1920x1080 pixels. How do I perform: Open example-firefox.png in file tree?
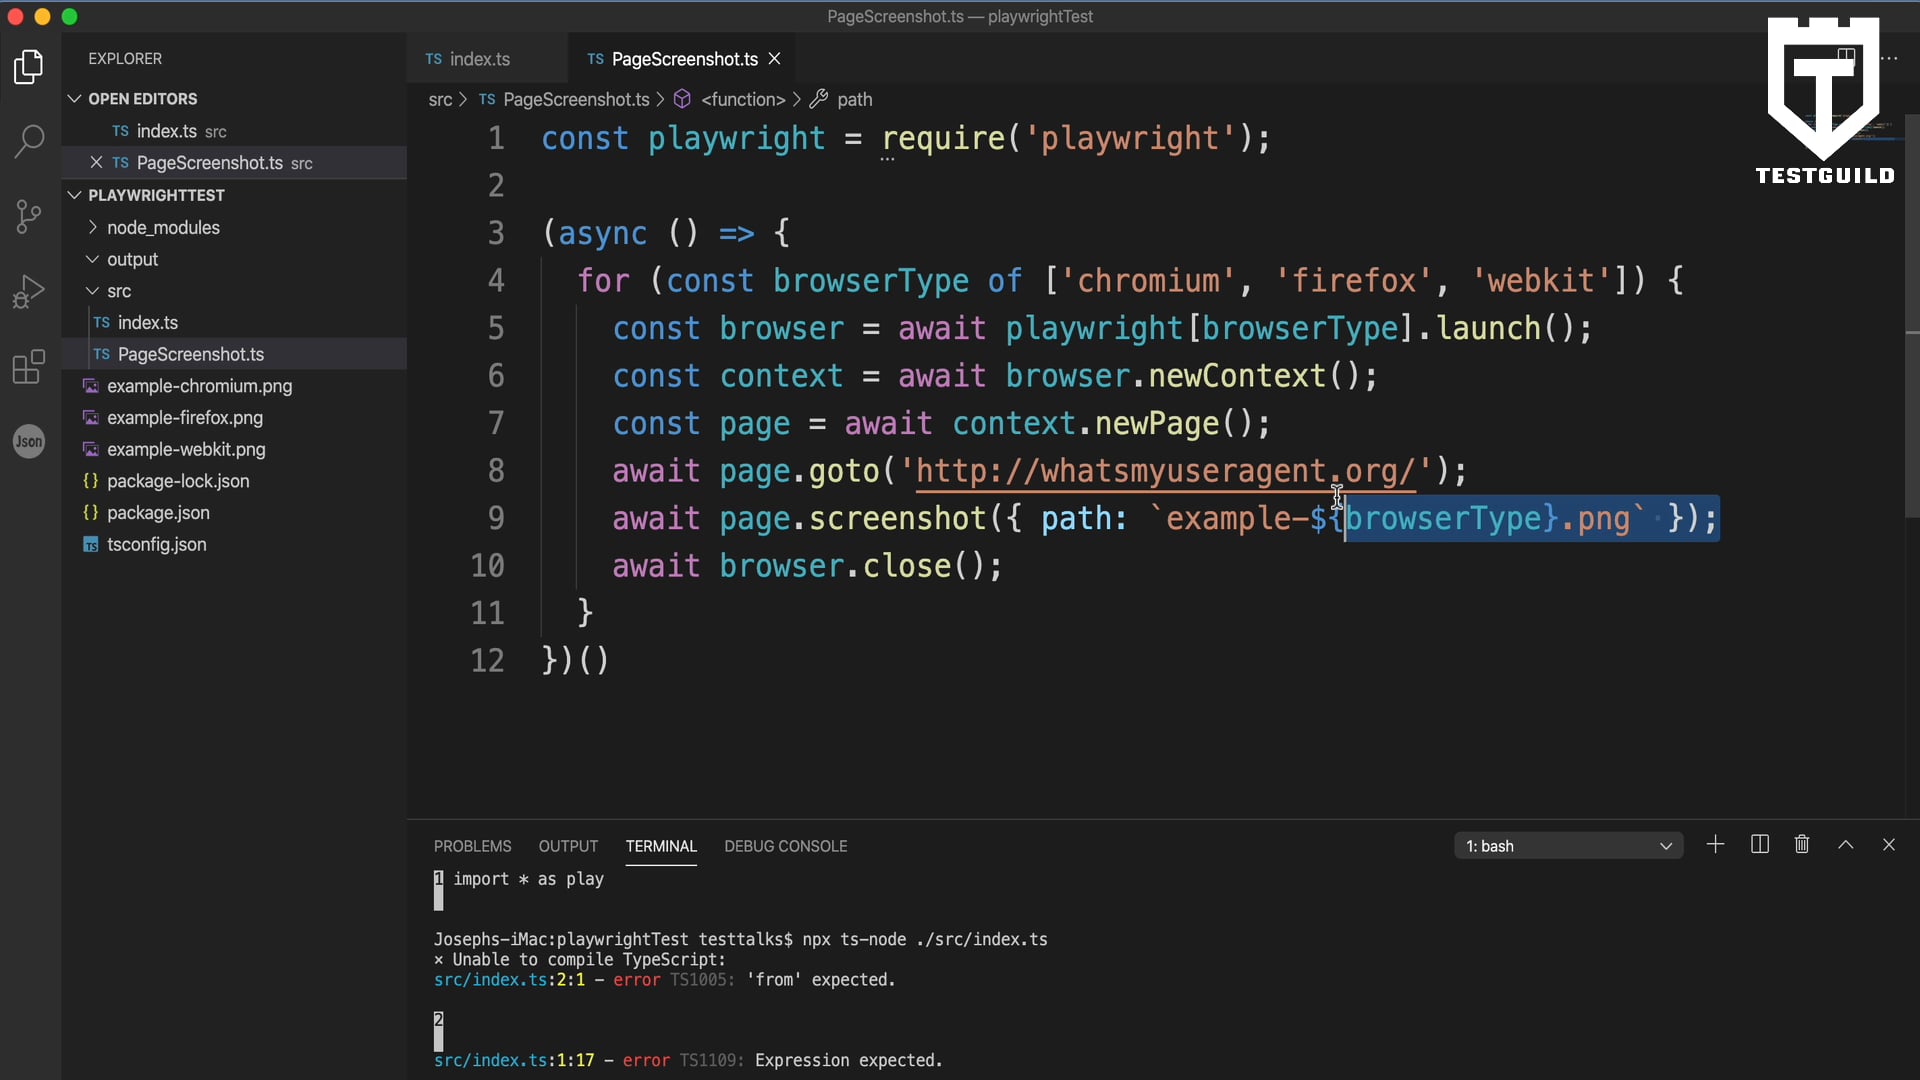[x=185, y=417]
